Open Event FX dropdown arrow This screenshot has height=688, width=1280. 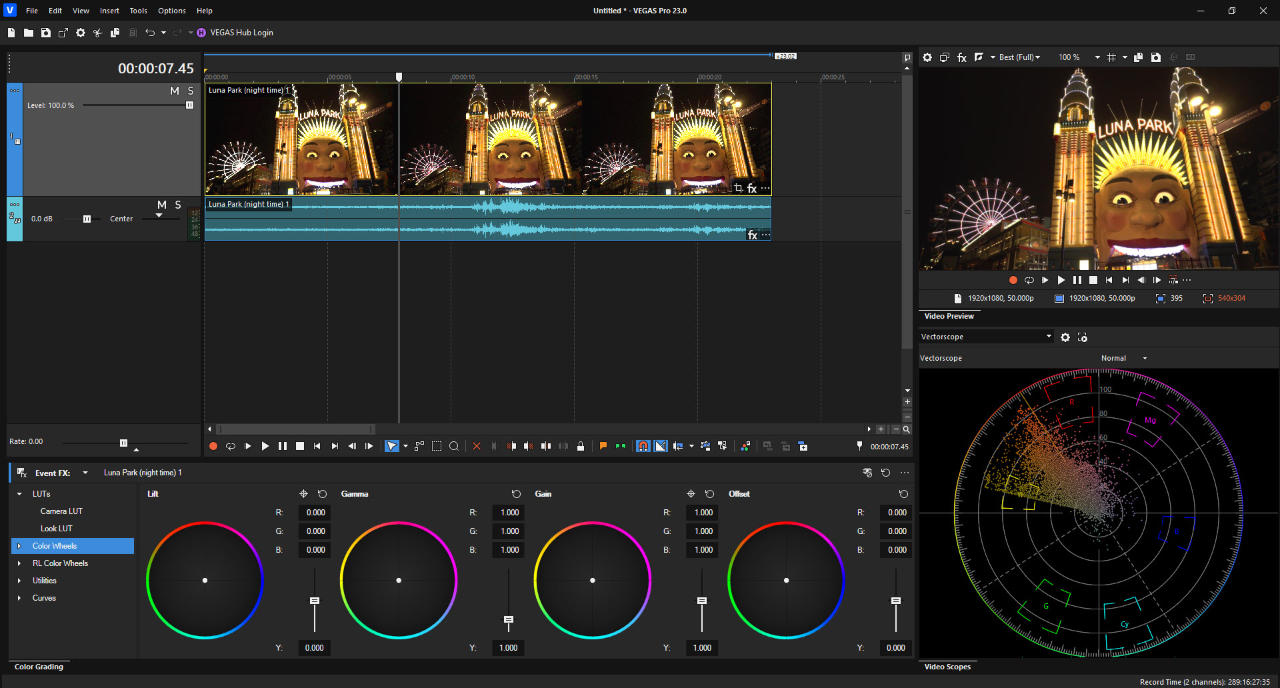pos(85,473)
